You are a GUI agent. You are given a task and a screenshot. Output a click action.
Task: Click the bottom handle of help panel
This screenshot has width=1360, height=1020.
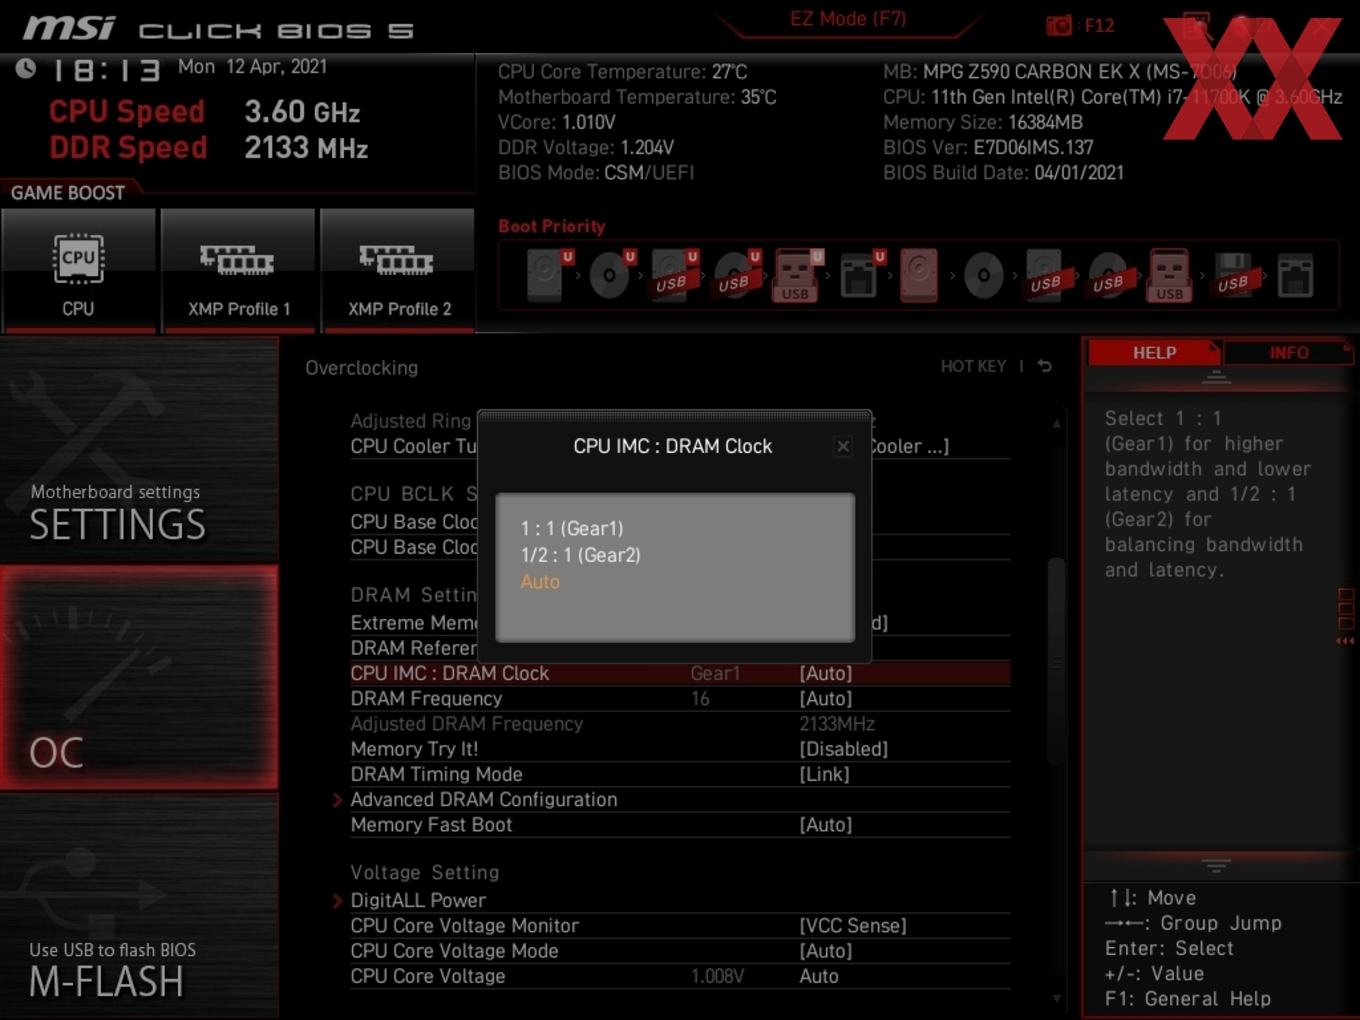click(x=1216, y=864)
